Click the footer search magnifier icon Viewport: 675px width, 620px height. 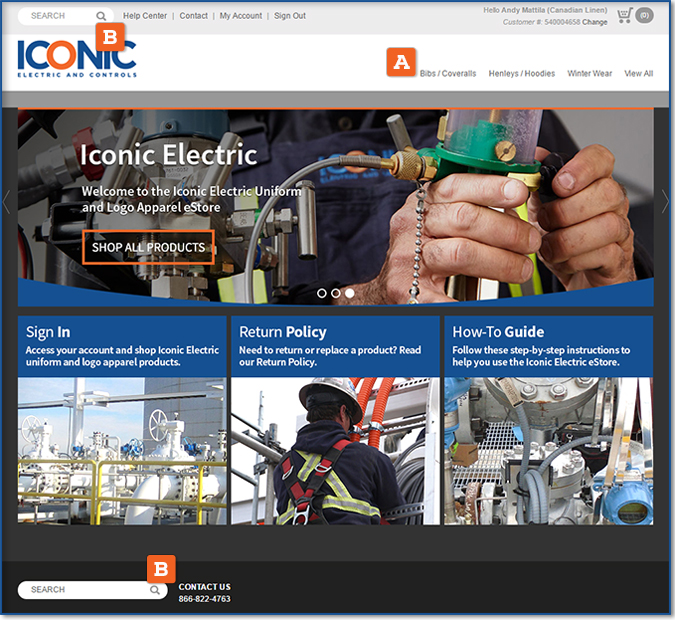155,590
